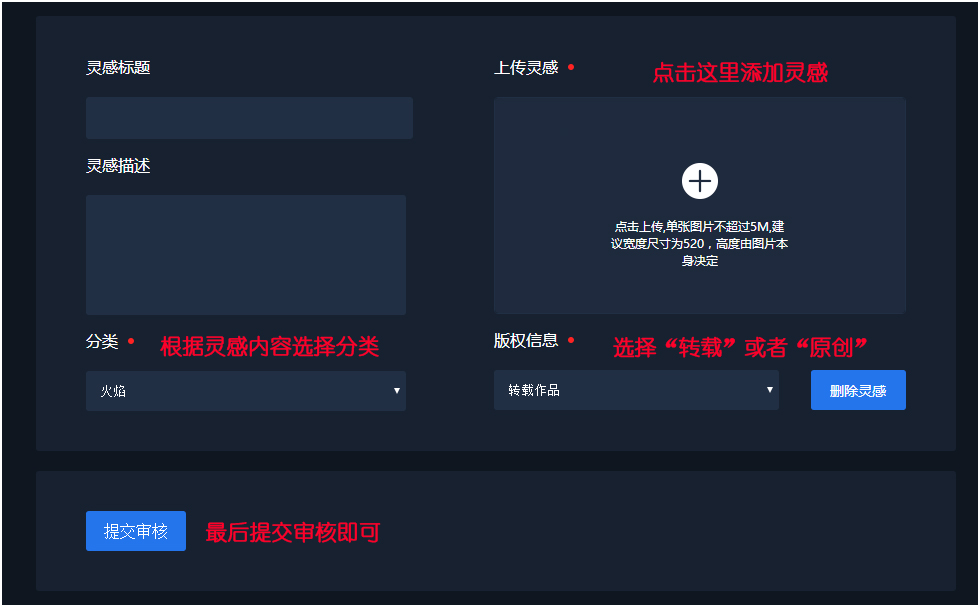Viewport: 980px width, 607px height.
Task: Click the 灵感标题 label
Action: tap(118, 68)
